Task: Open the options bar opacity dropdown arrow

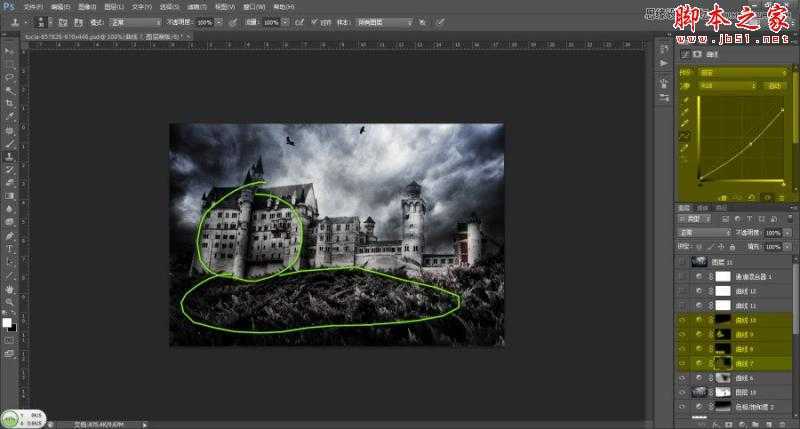Action: (219, 22)
